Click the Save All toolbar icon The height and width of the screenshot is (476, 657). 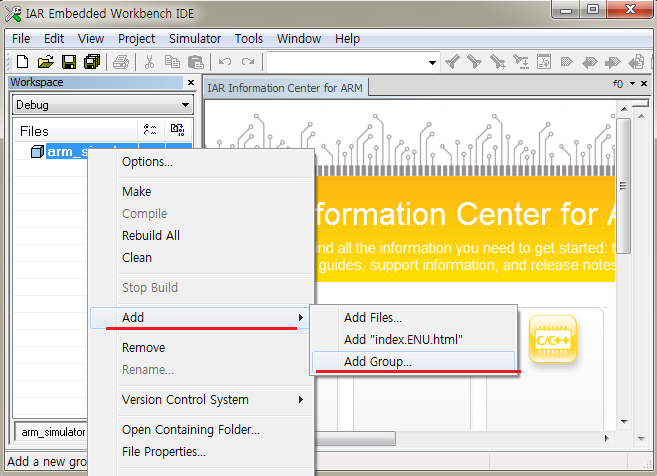click(x=92, y=62)
